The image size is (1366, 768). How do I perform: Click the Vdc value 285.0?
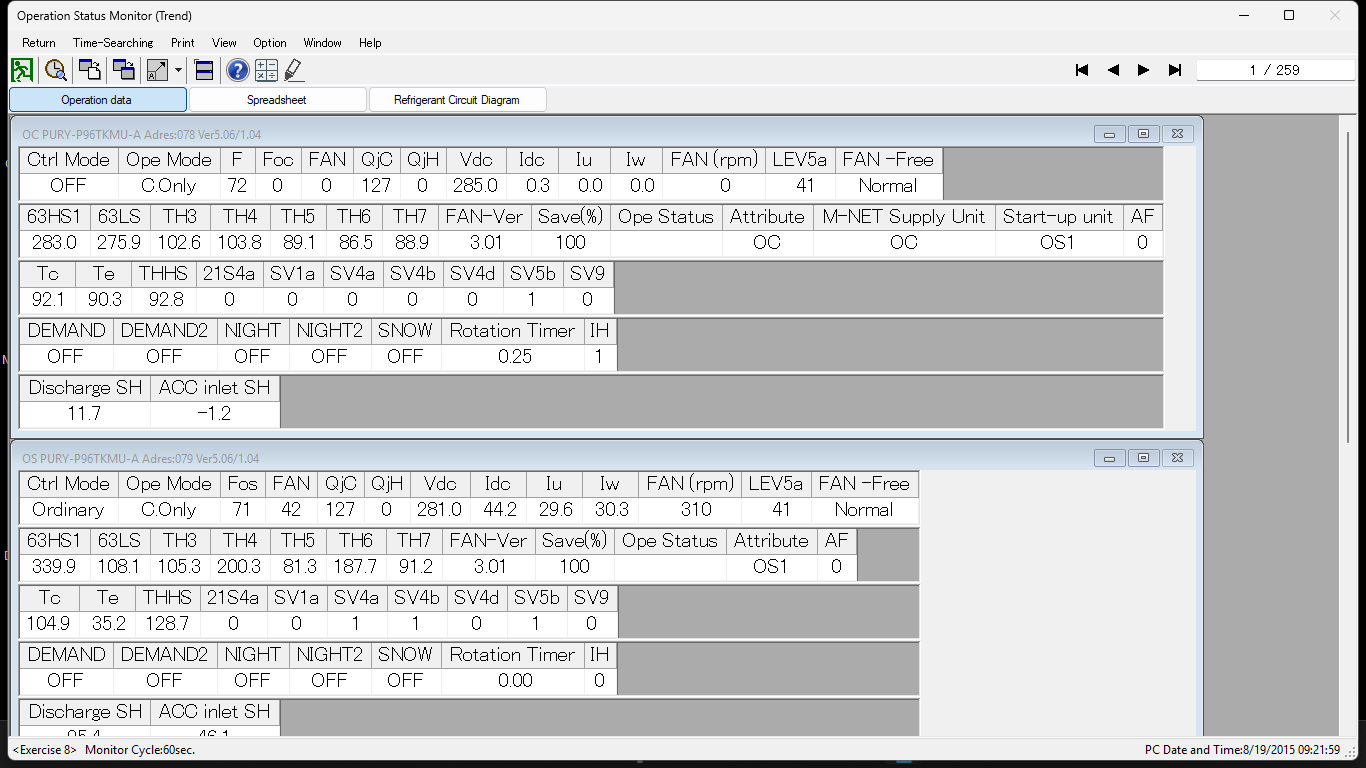[x=475, y=186]
